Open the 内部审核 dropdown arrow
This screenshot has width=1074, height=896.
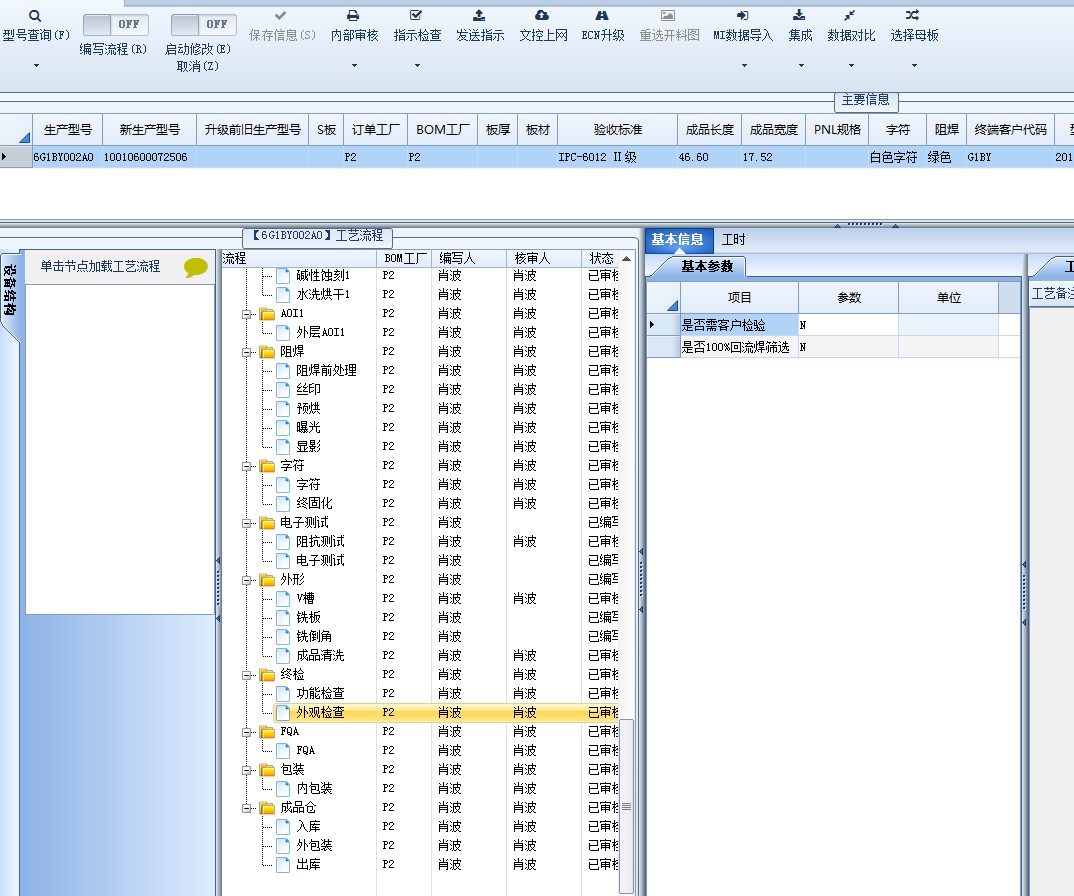tap(354, 66)
